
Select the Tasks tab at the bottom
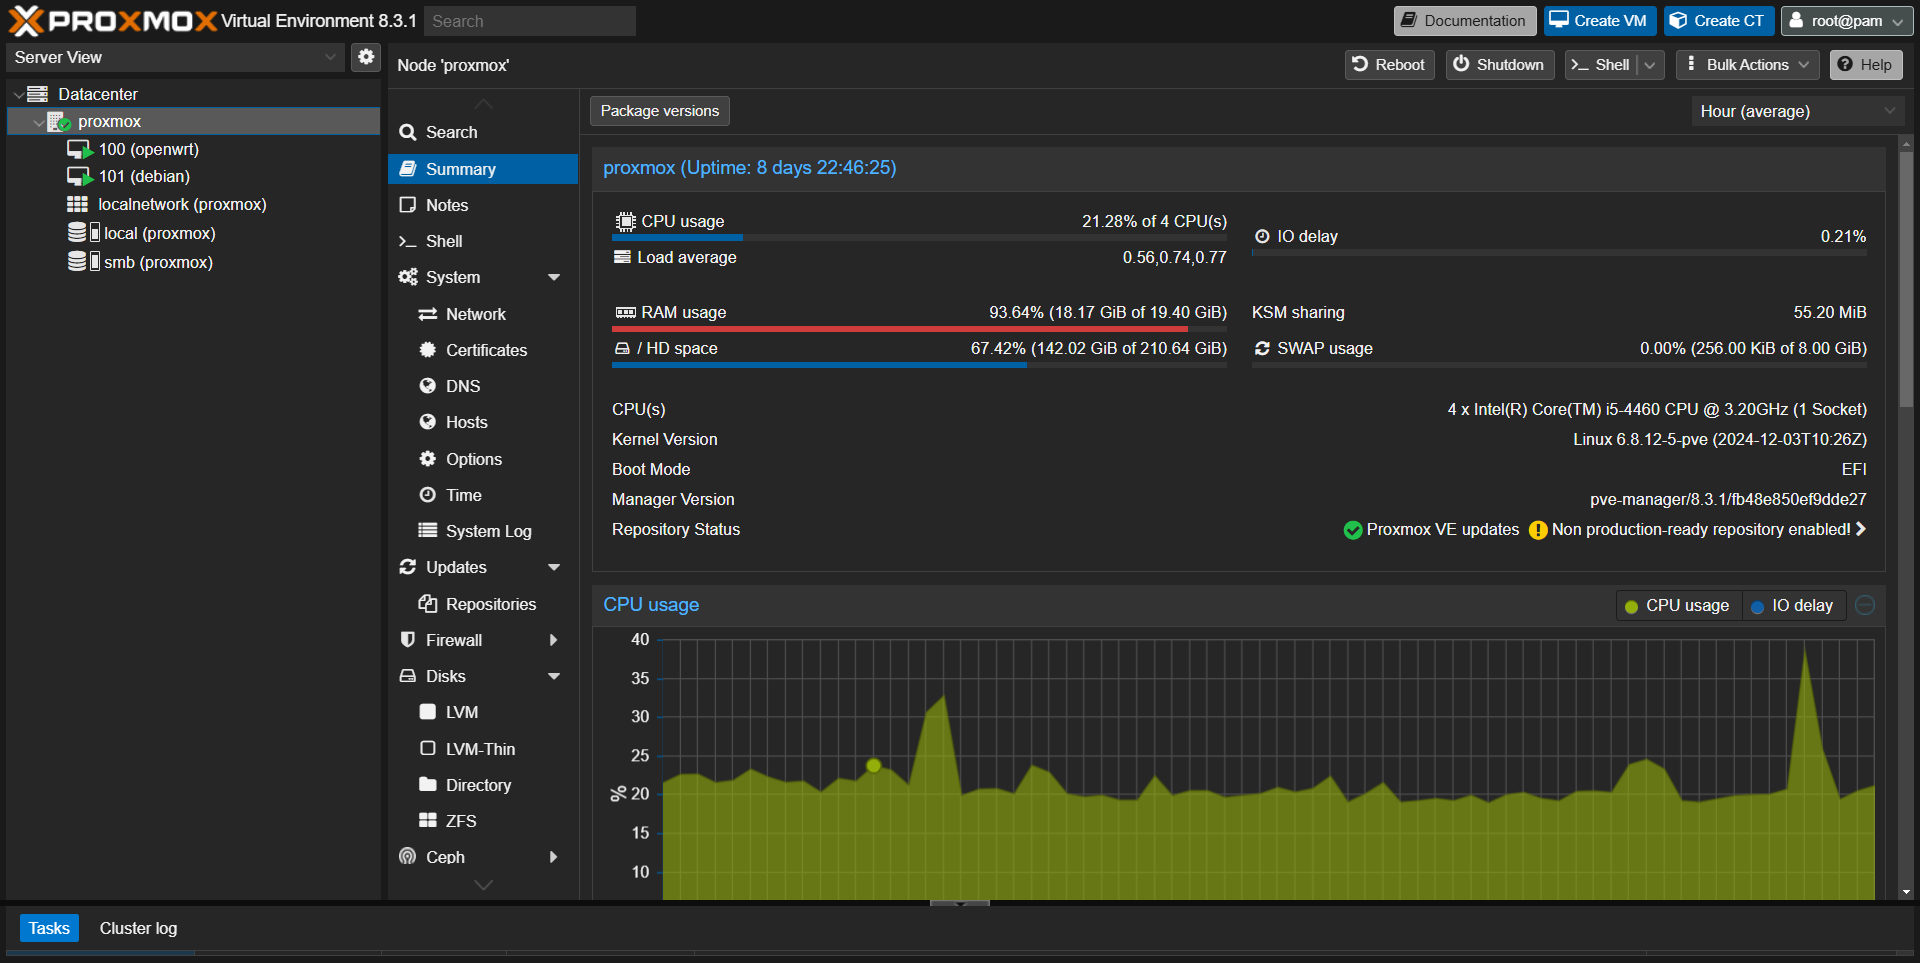pyautogui.click(x=49, y=927)
